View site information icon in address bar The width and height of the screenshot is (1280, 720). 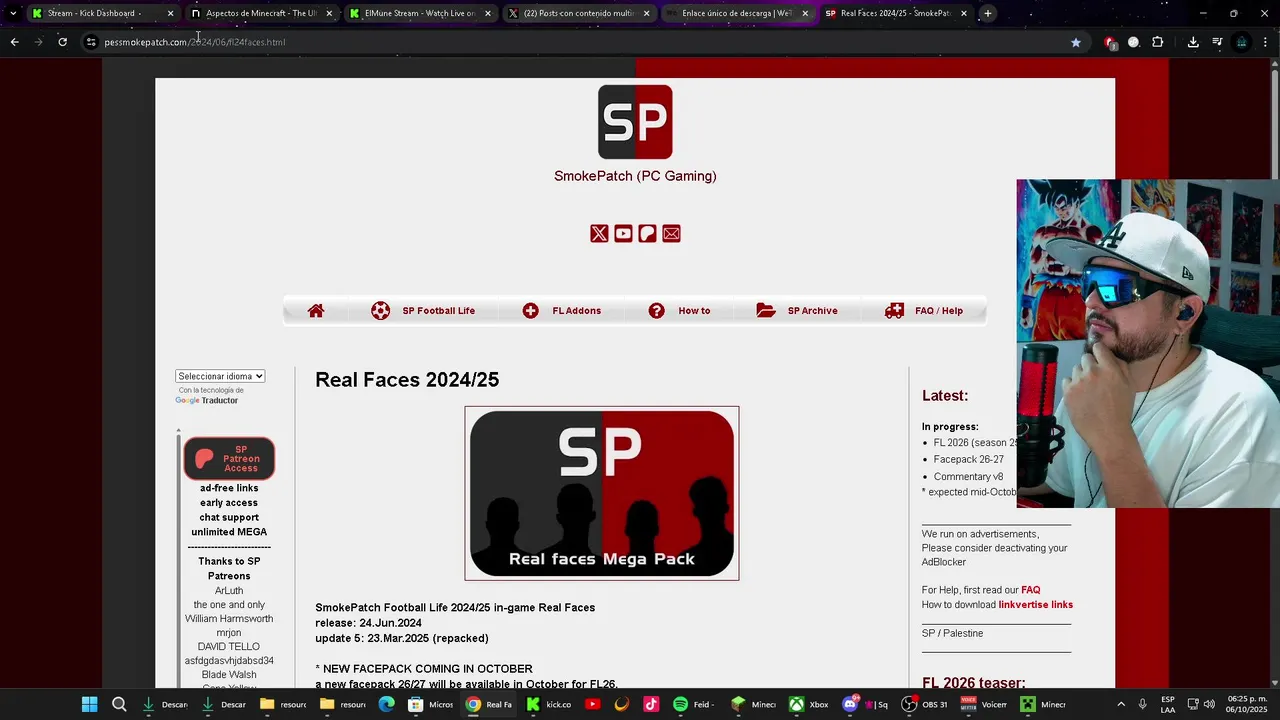pos(91,42)
